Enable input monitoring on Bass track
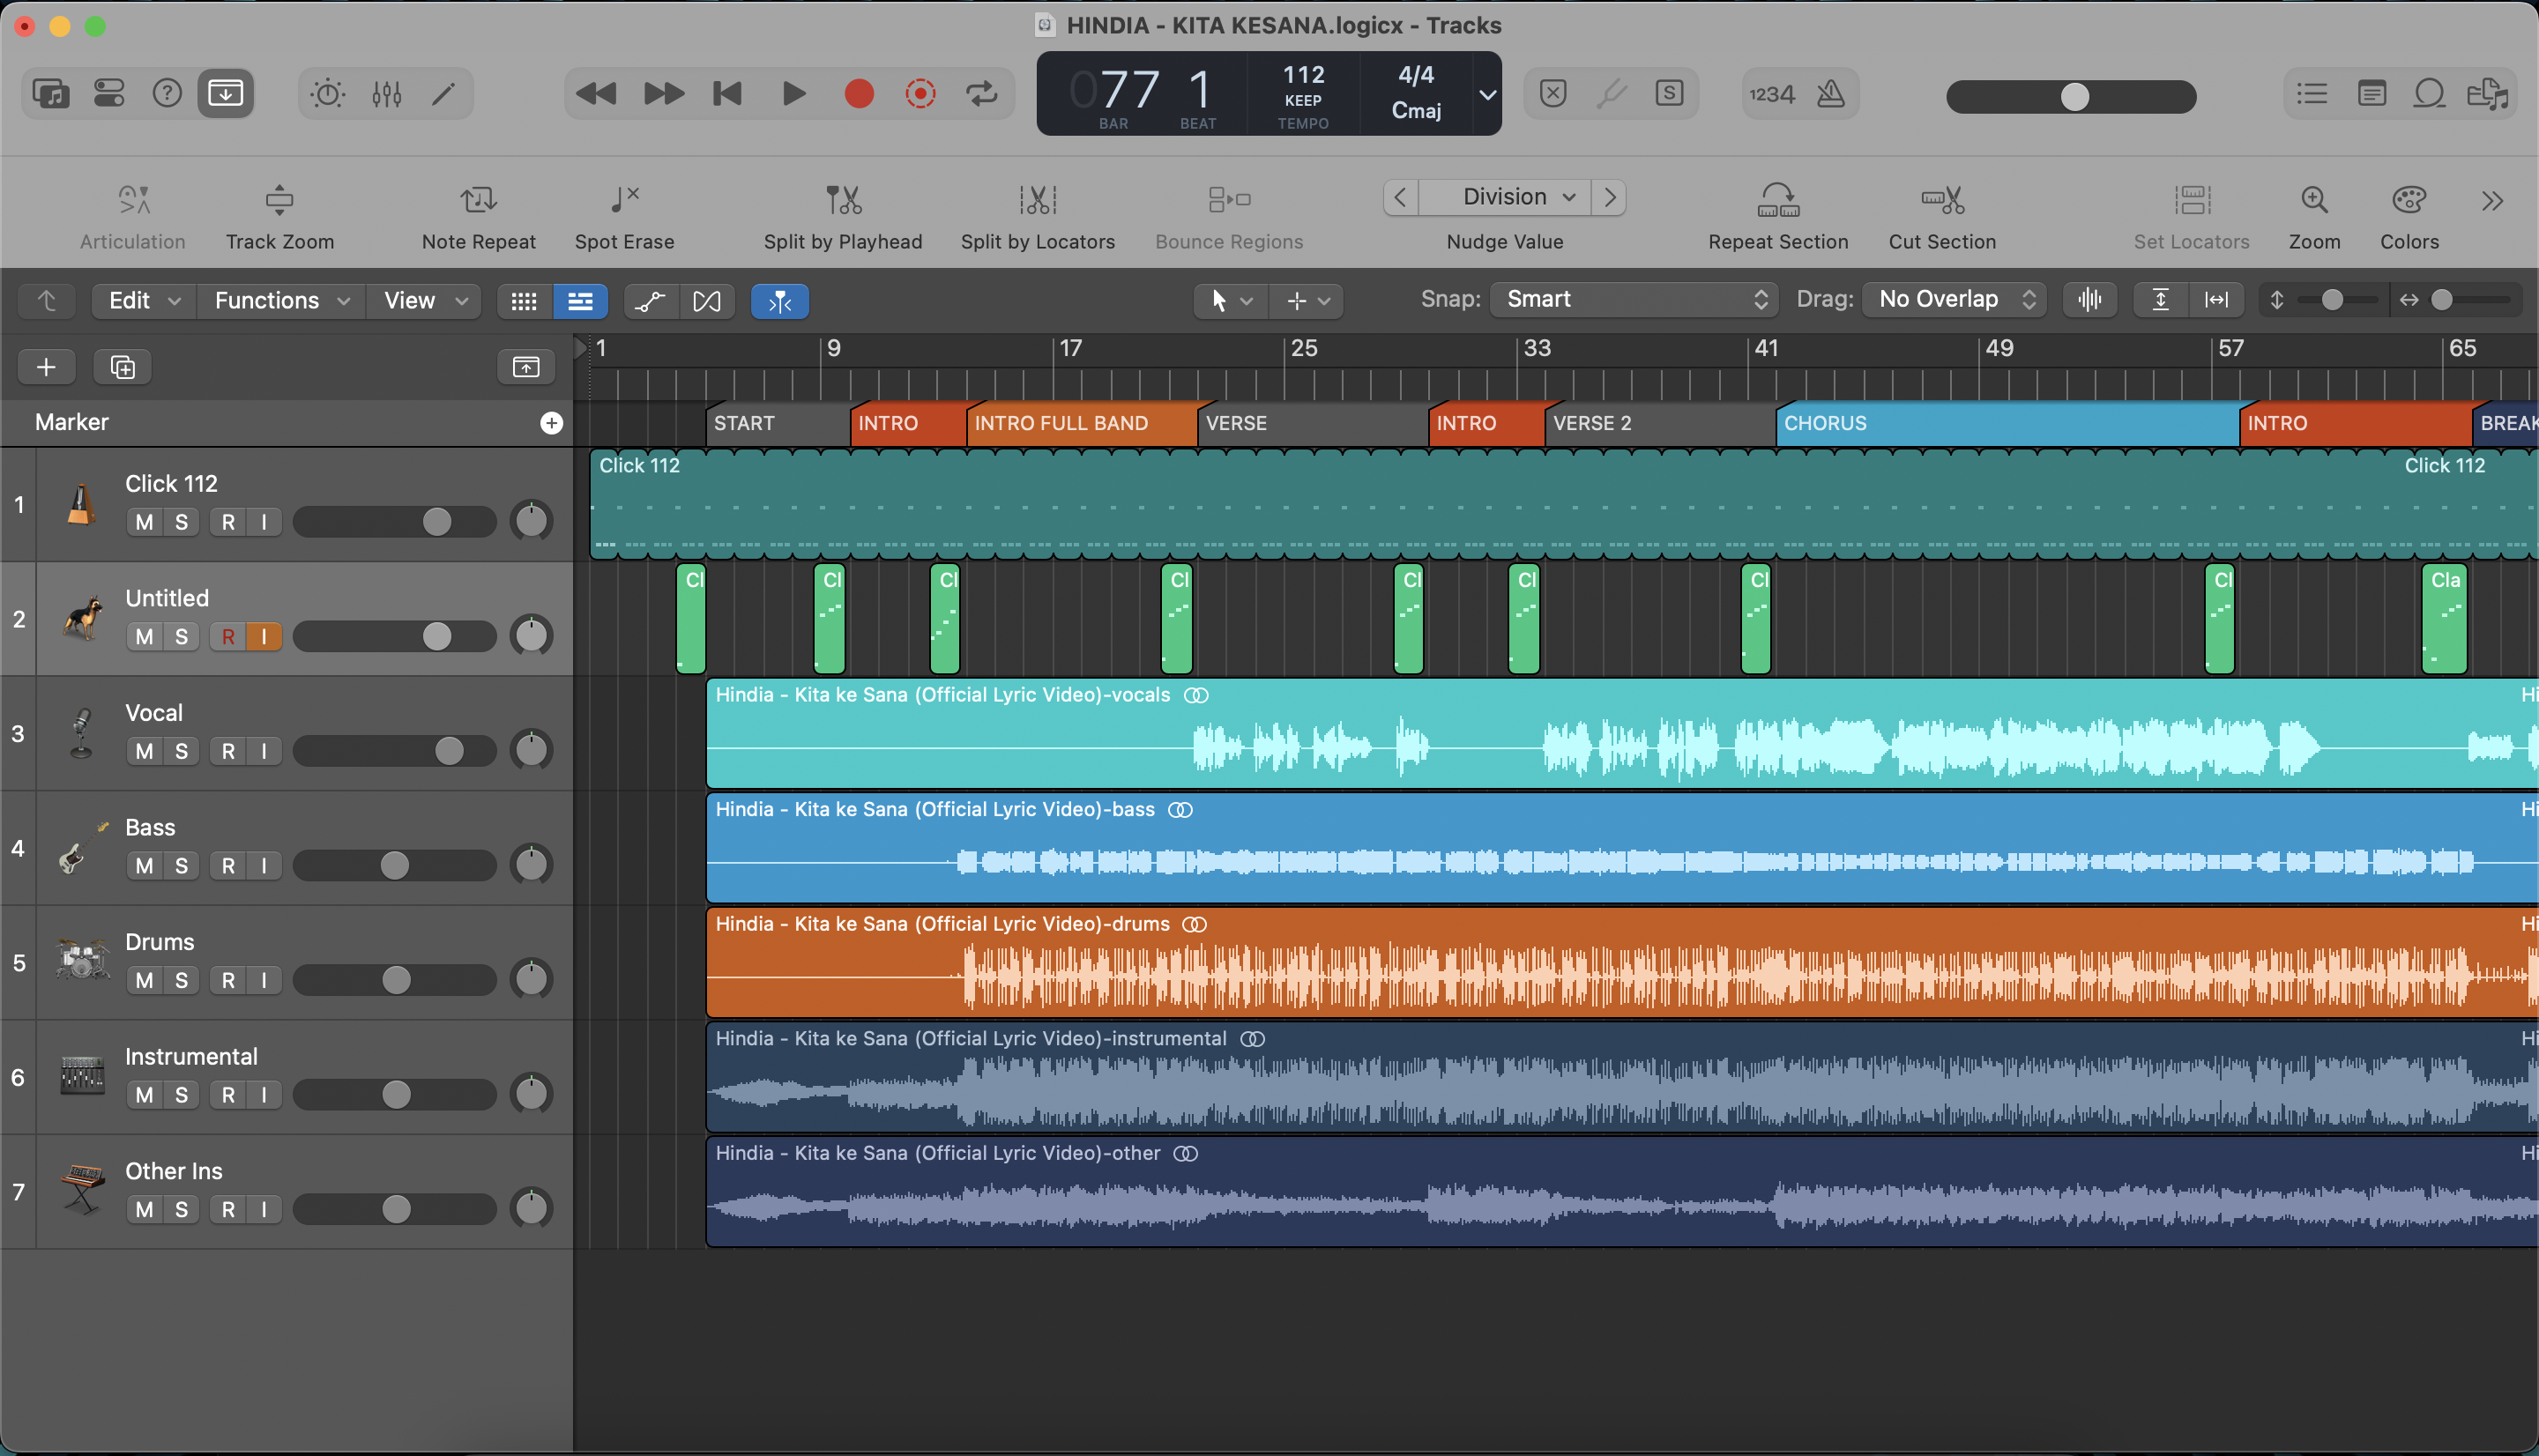This screenshot has height=1456, width=2539. 264,865
